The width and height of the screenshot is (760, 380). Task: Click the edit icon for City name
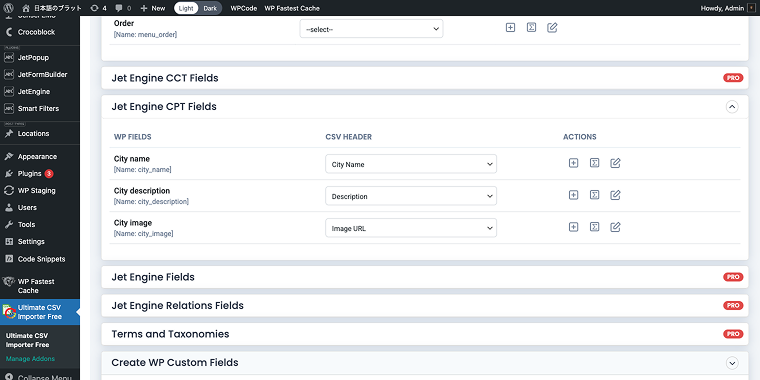(x=615, y=163)
